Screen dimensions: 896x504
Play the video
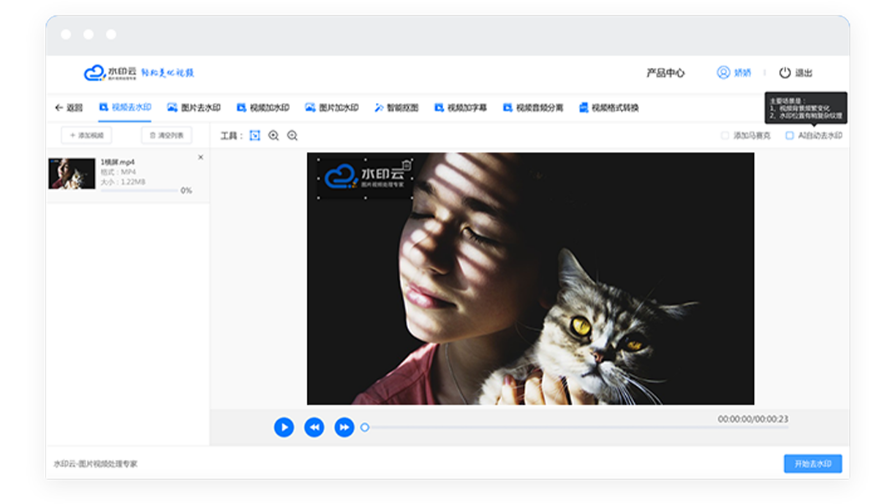pos(284,427)
